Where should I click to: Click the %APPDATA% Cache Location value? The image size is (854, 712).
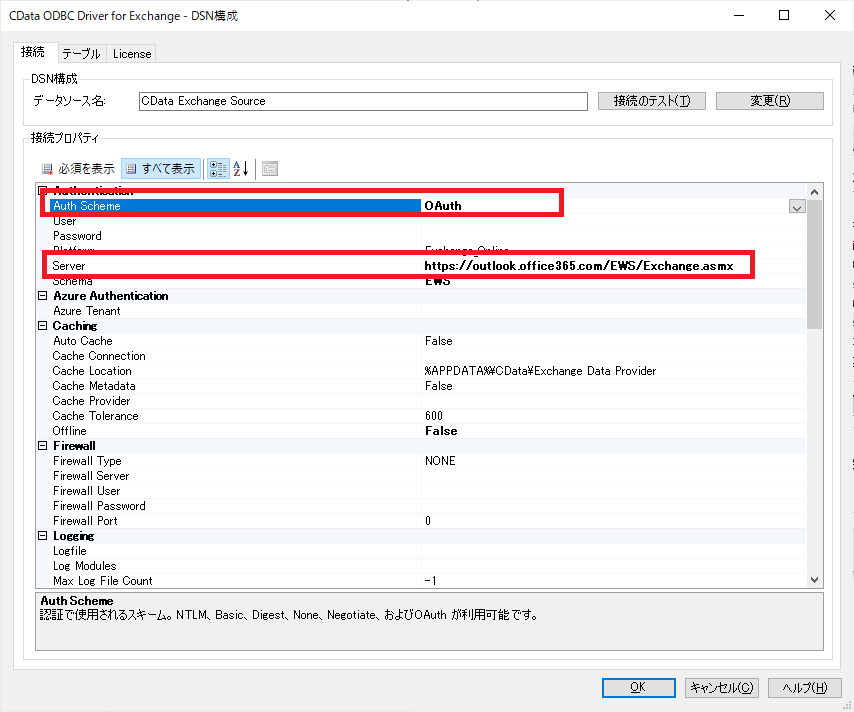pos(540,371)
